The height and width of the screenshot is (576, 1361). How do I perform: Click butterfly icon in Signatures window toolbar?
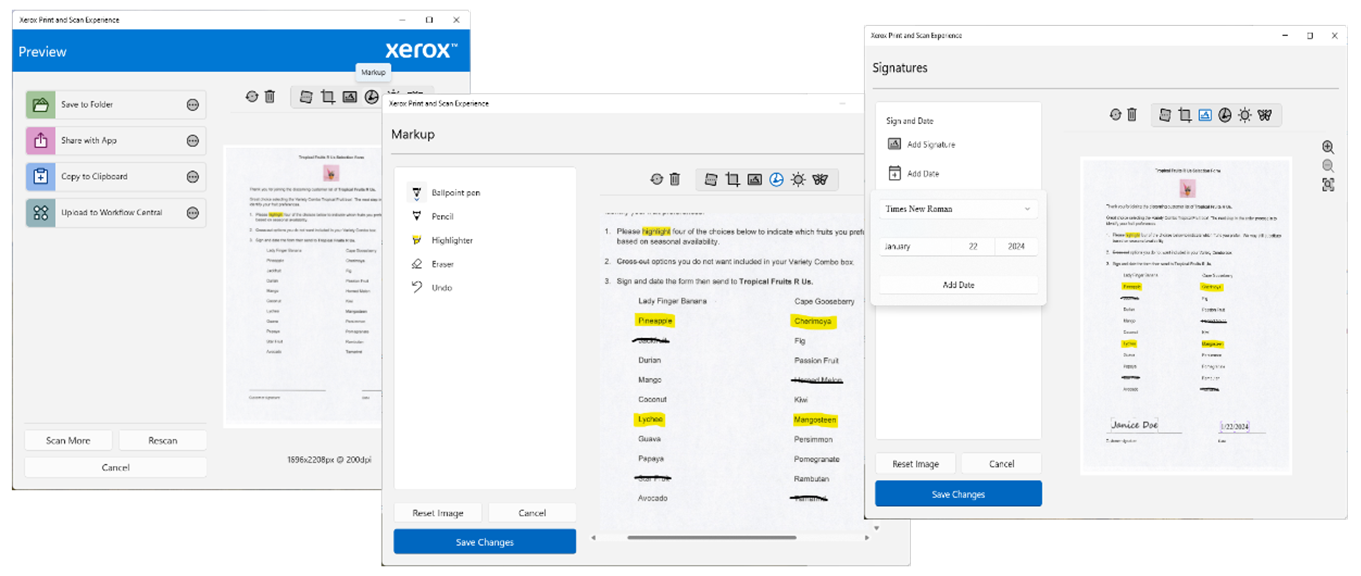click(1265, 115)
